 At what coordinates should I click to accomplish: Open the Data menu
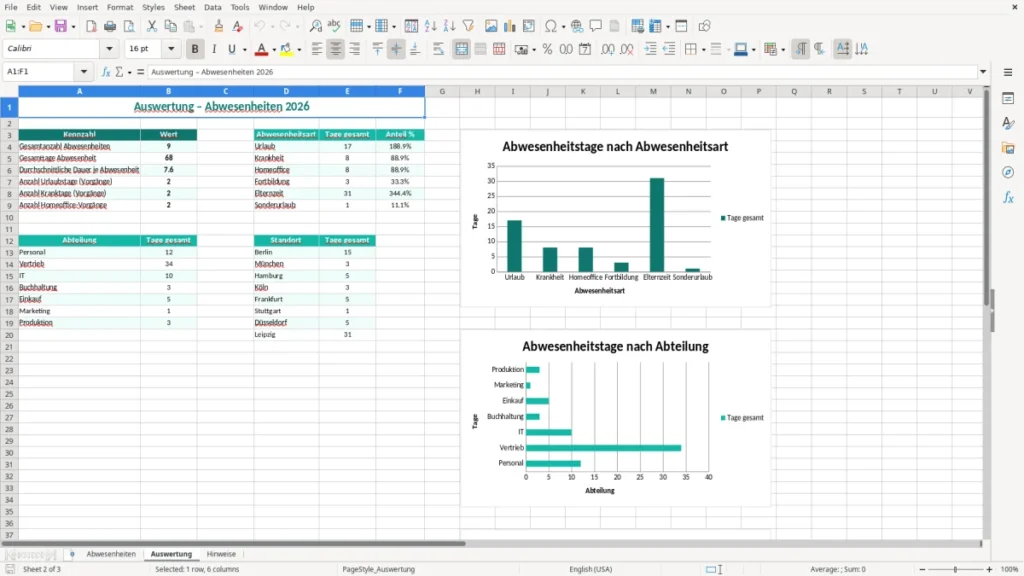click(x=212, y=7)
